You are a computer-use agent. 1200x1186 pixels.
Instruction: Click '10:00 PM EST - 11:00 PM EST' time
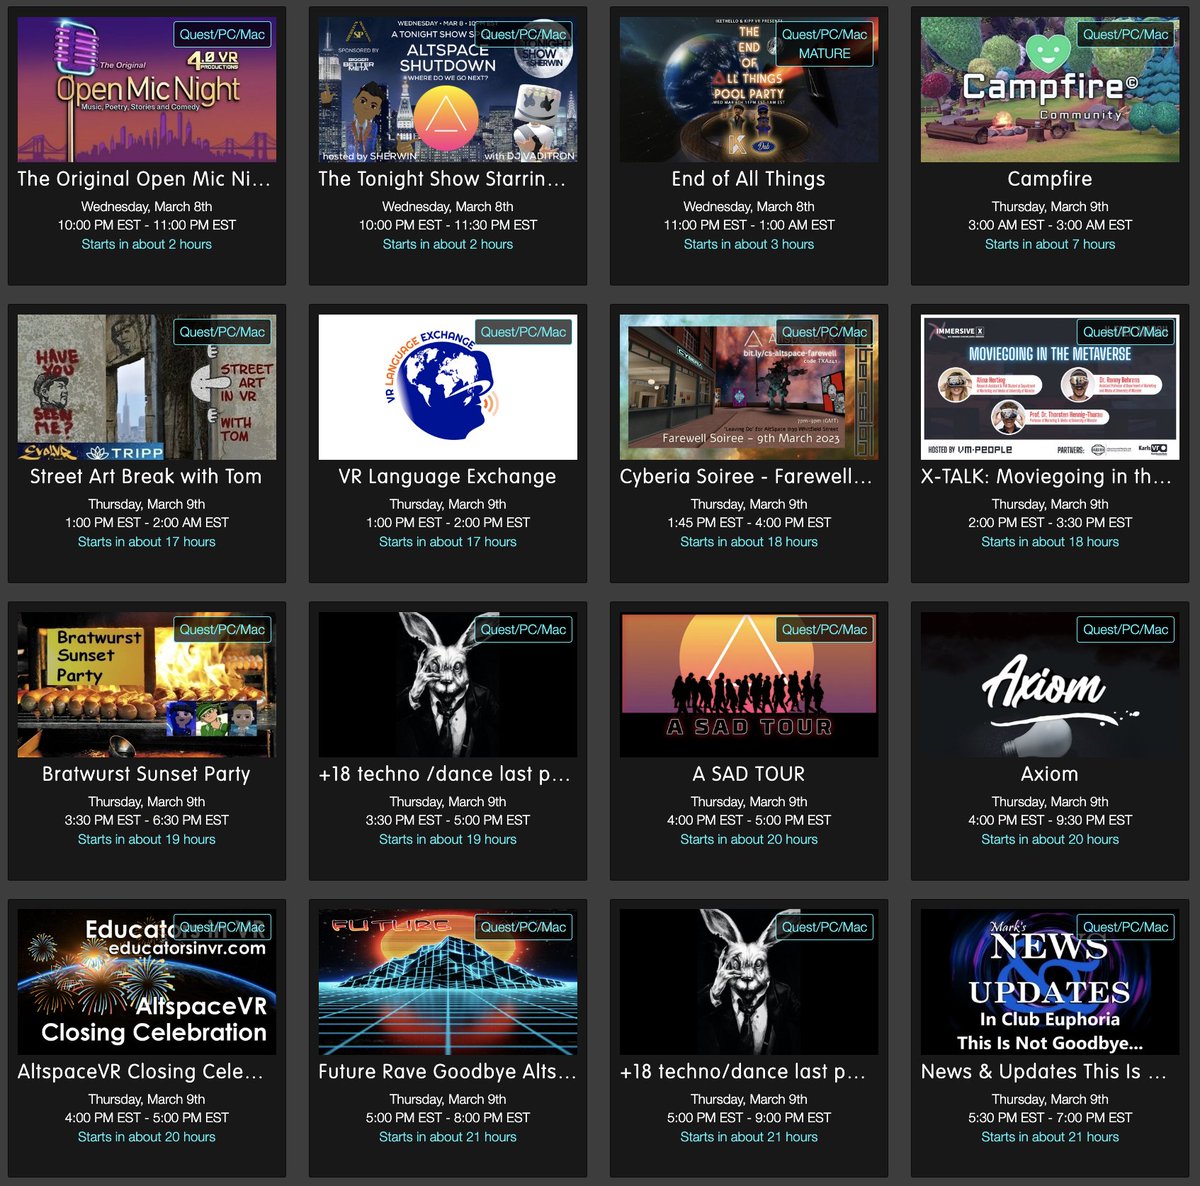pyautogui.click(x=147, y=225)
